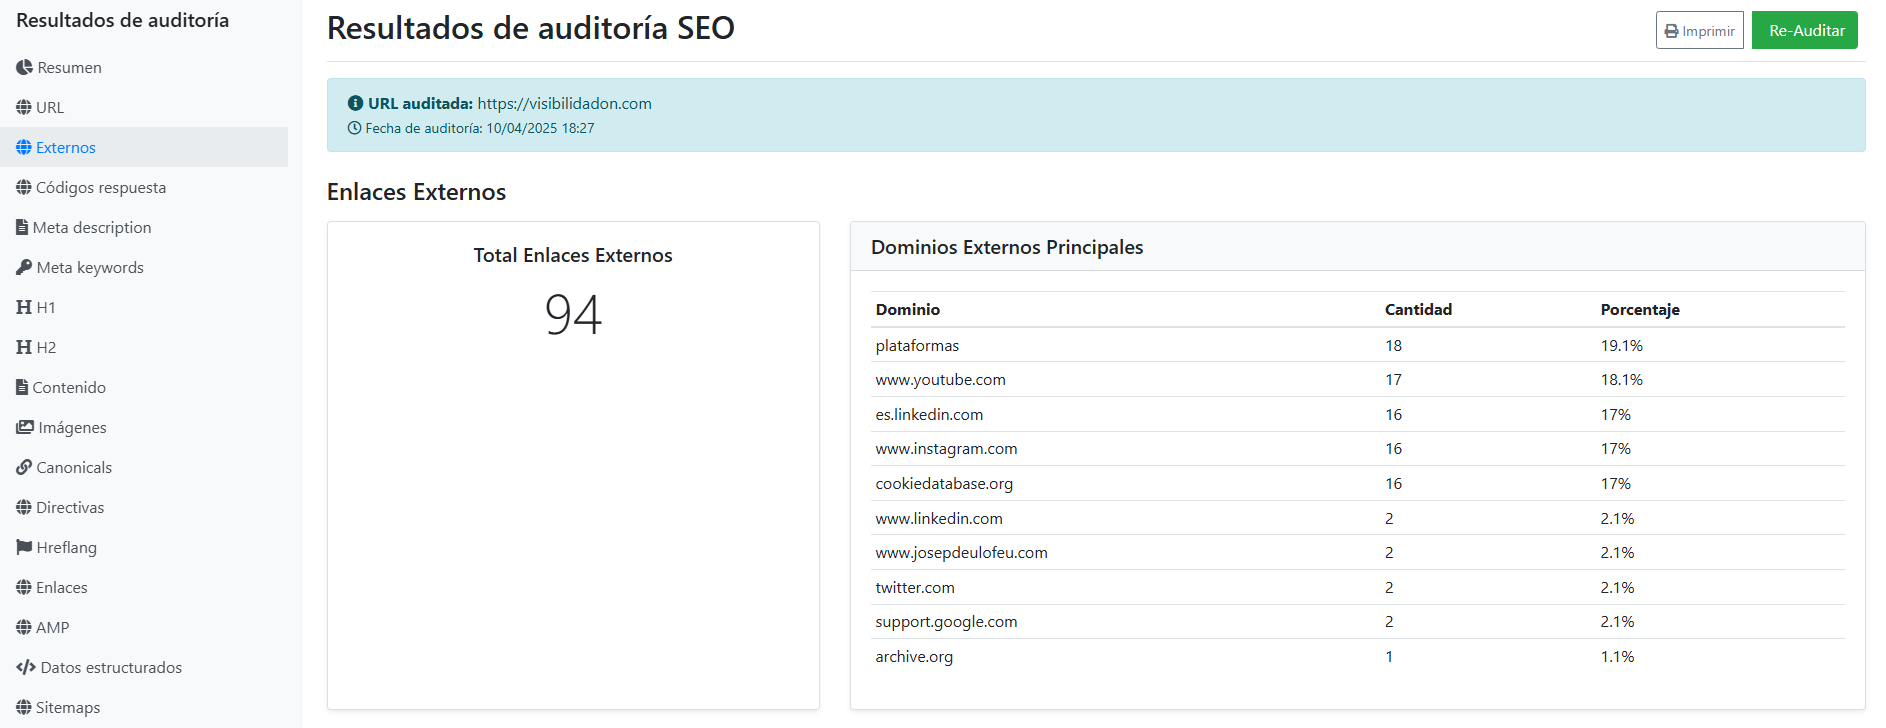
Task: Click the heading icon beside H1
Action: [x=24, y=307]
